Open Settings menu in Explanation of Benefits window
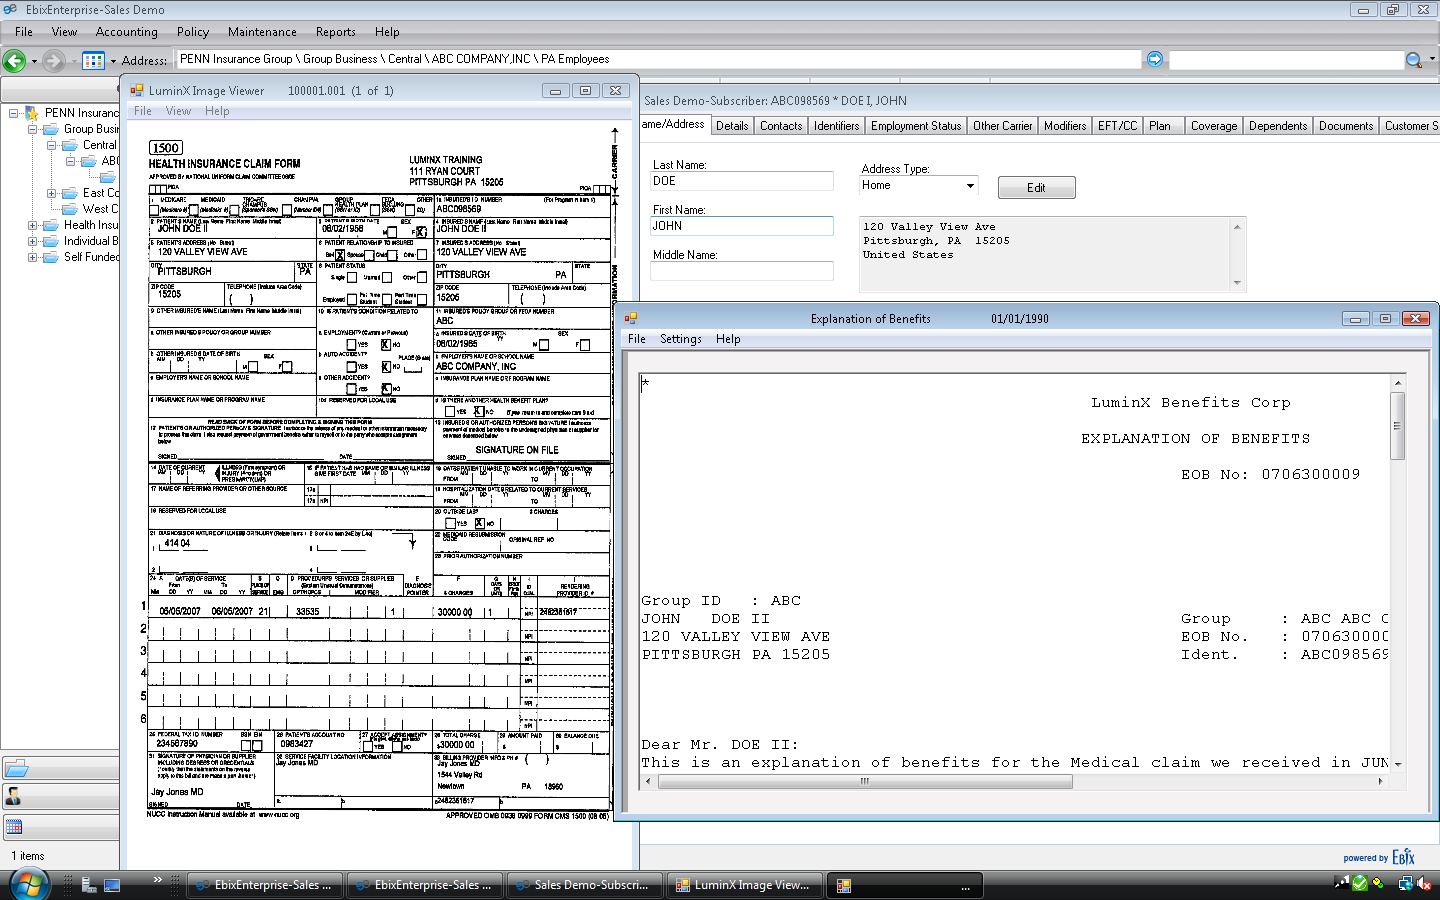This screenshot has height=900, width=1440. point(681,339)
